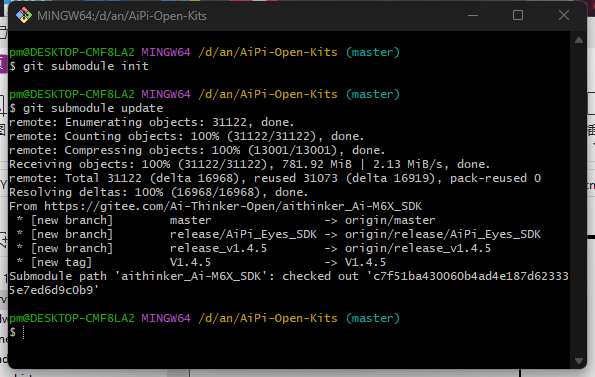Screen dimensions: 595x377
Task: Click the 'git submodule update' command line
Action: 86,108
